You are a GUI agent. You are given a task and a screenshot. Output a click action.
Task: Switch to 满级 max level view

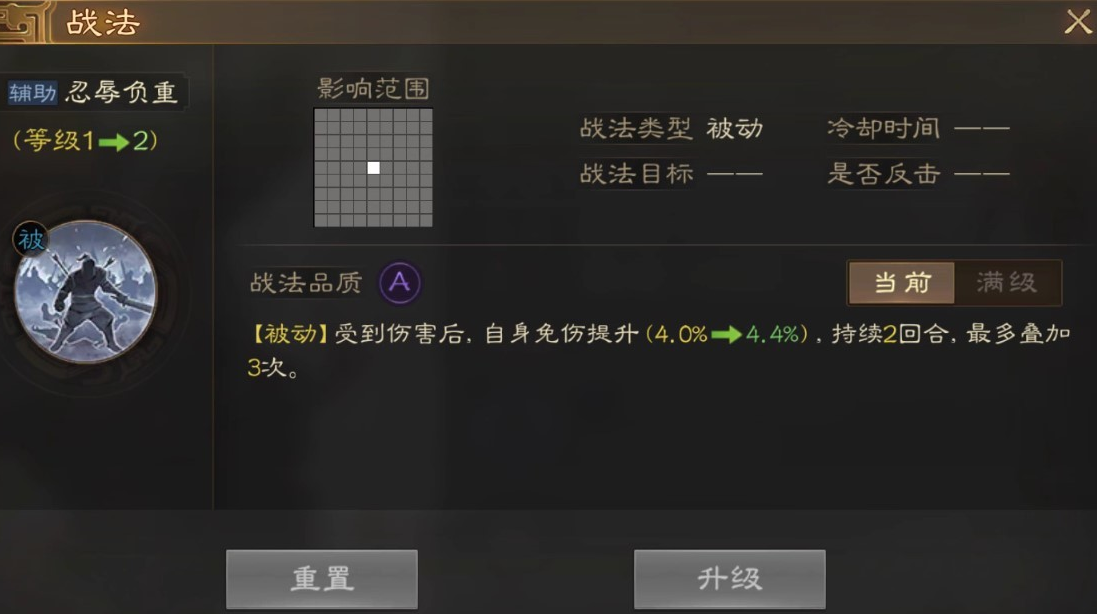[1007, 283]
